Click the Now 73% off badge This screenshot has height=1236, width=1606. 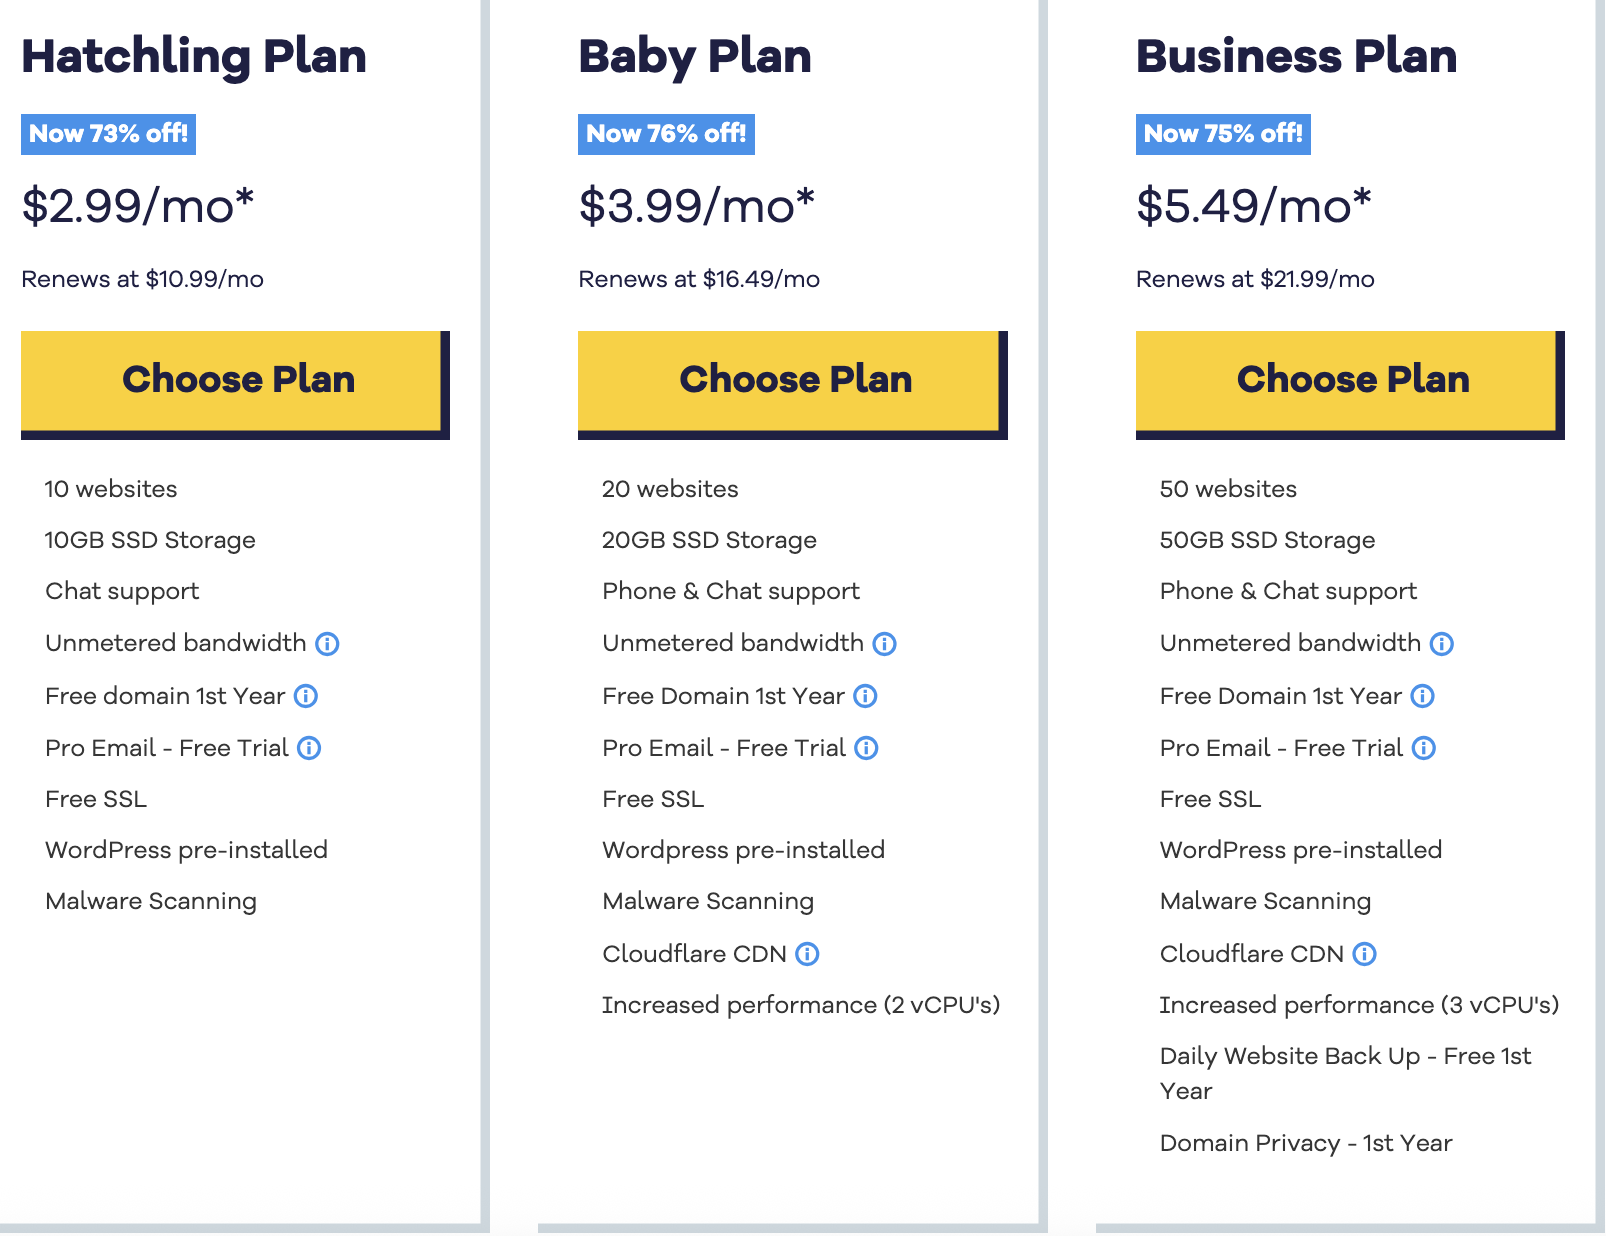click(108, 134)
